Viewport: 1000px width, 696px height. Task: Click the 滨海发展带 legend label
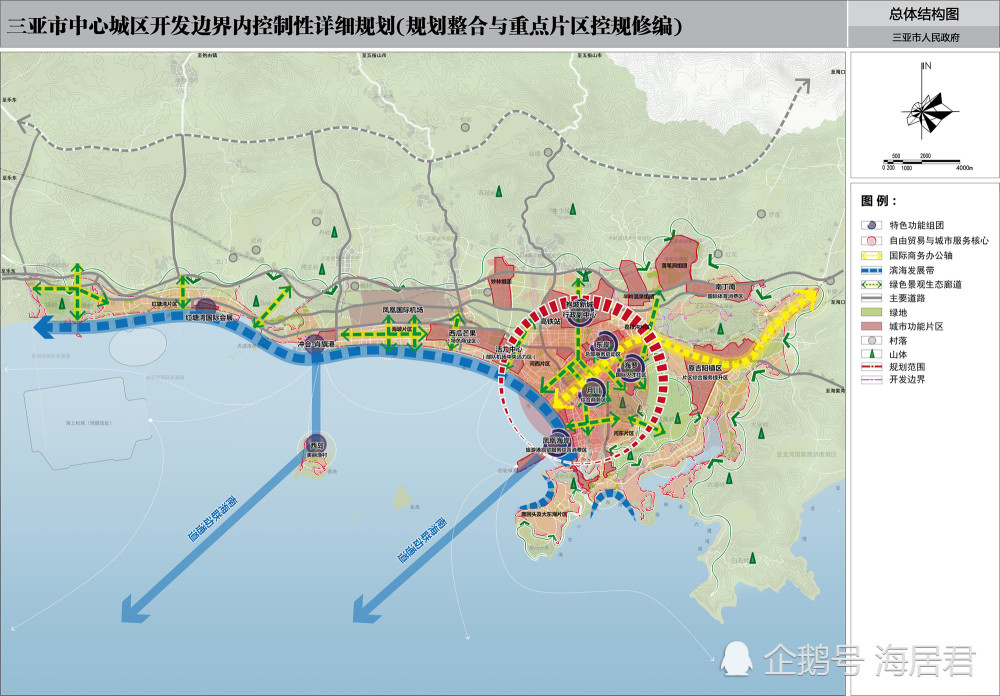[x=912, y=270]
